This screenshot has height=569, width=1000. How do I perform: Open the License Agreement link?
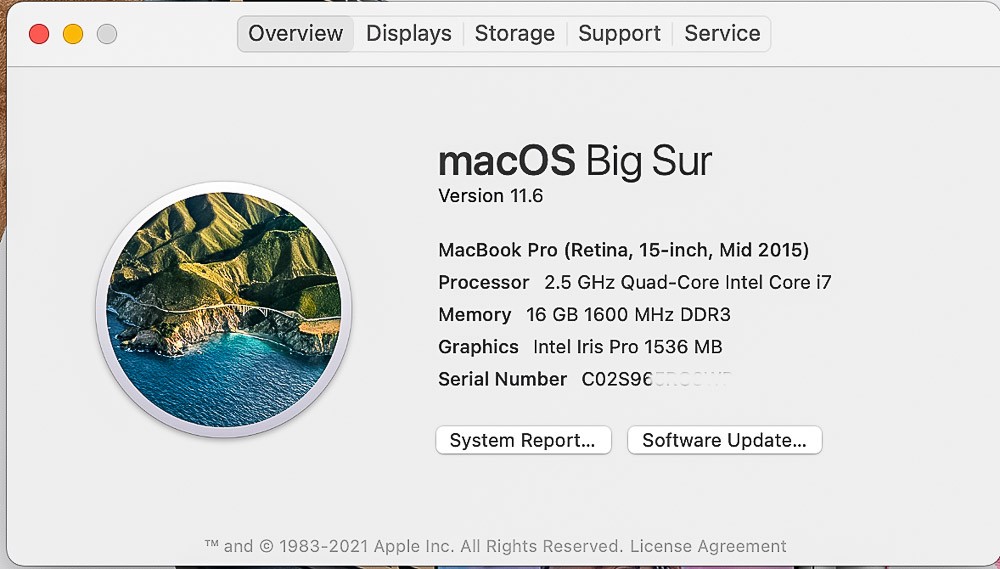click(708, 546)
